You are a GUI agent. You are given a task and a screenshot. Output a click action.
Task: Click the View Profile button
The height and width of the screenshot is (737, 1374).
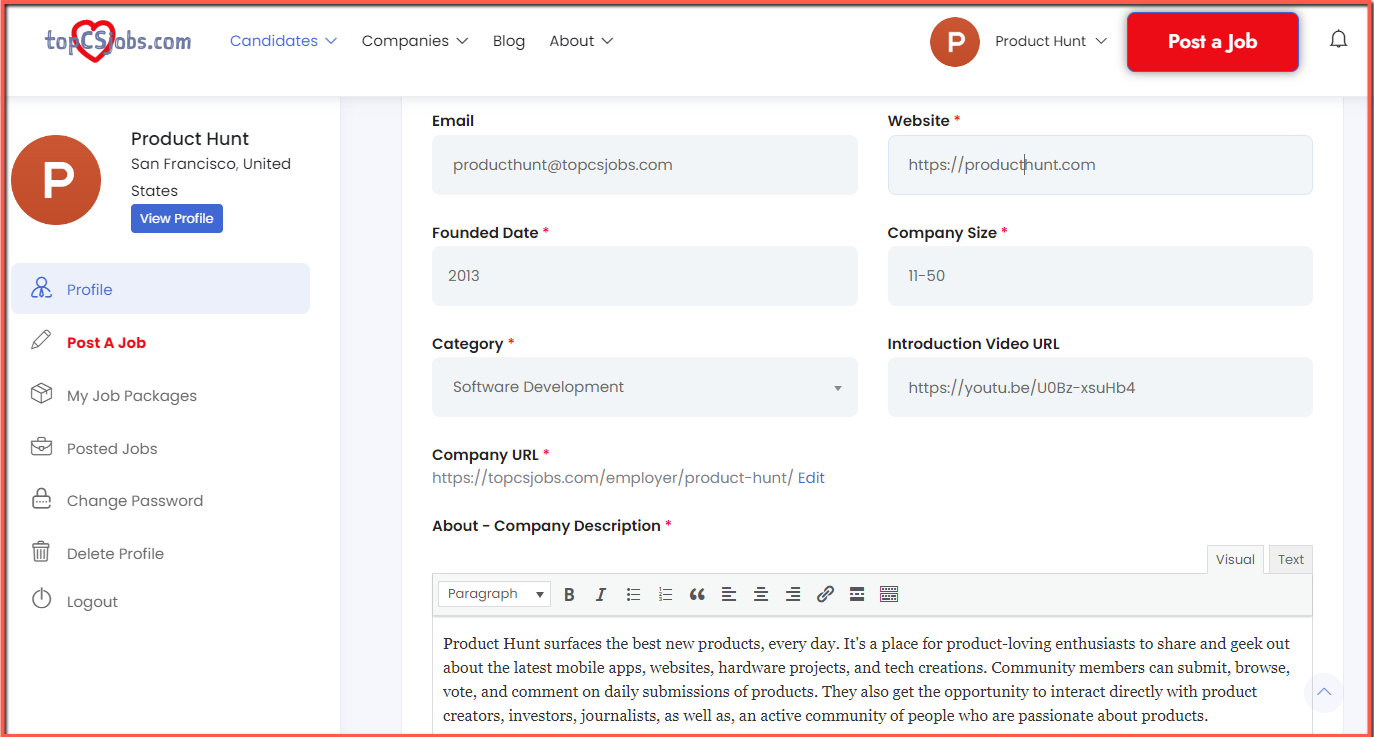pos(177,218)
